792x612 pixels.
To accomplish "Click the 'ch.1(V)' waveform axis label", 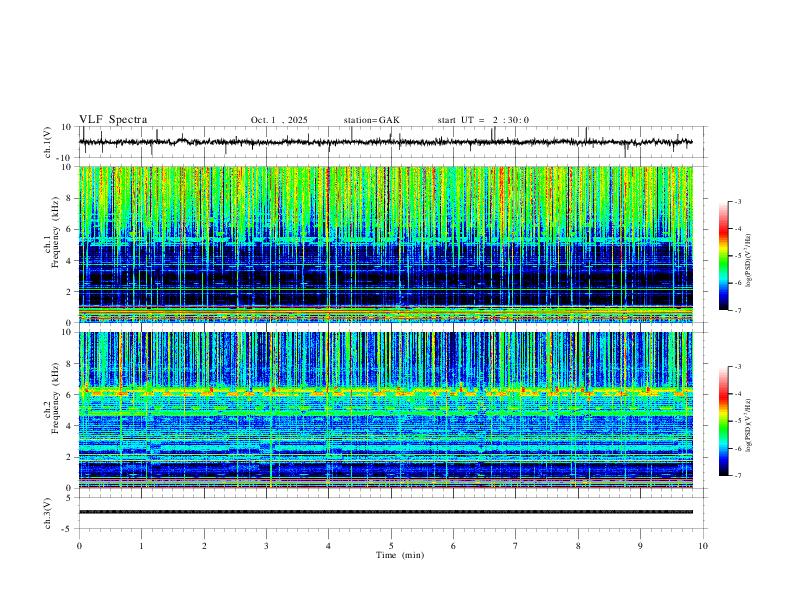I will 48,142.
